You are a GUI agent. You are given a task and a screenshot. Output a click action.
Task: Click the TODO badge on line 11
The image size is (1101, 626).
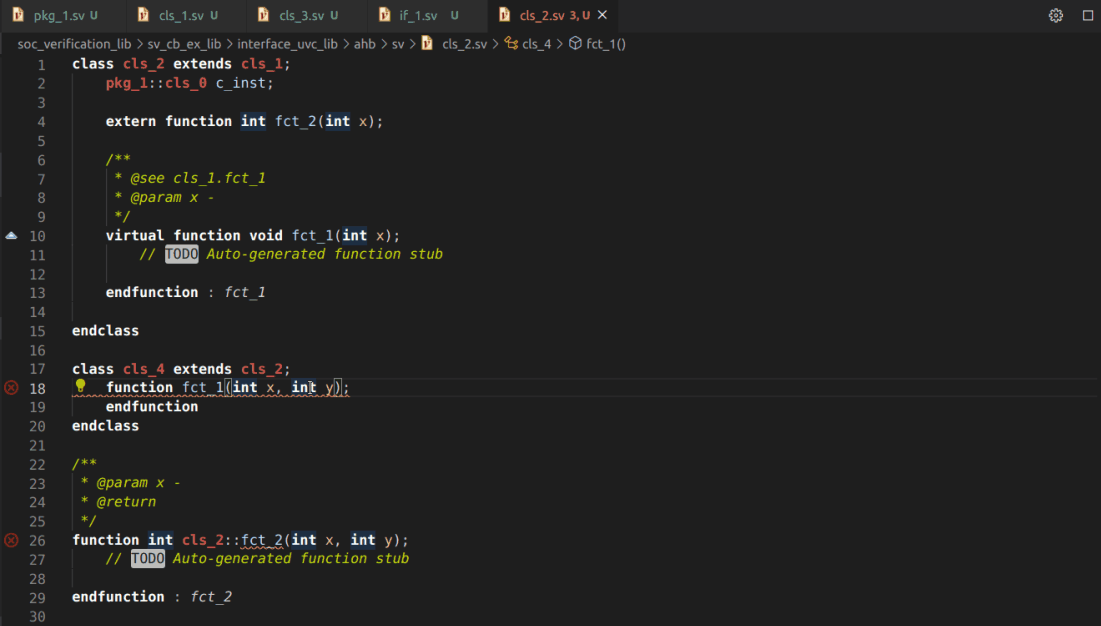coord(181,254)
